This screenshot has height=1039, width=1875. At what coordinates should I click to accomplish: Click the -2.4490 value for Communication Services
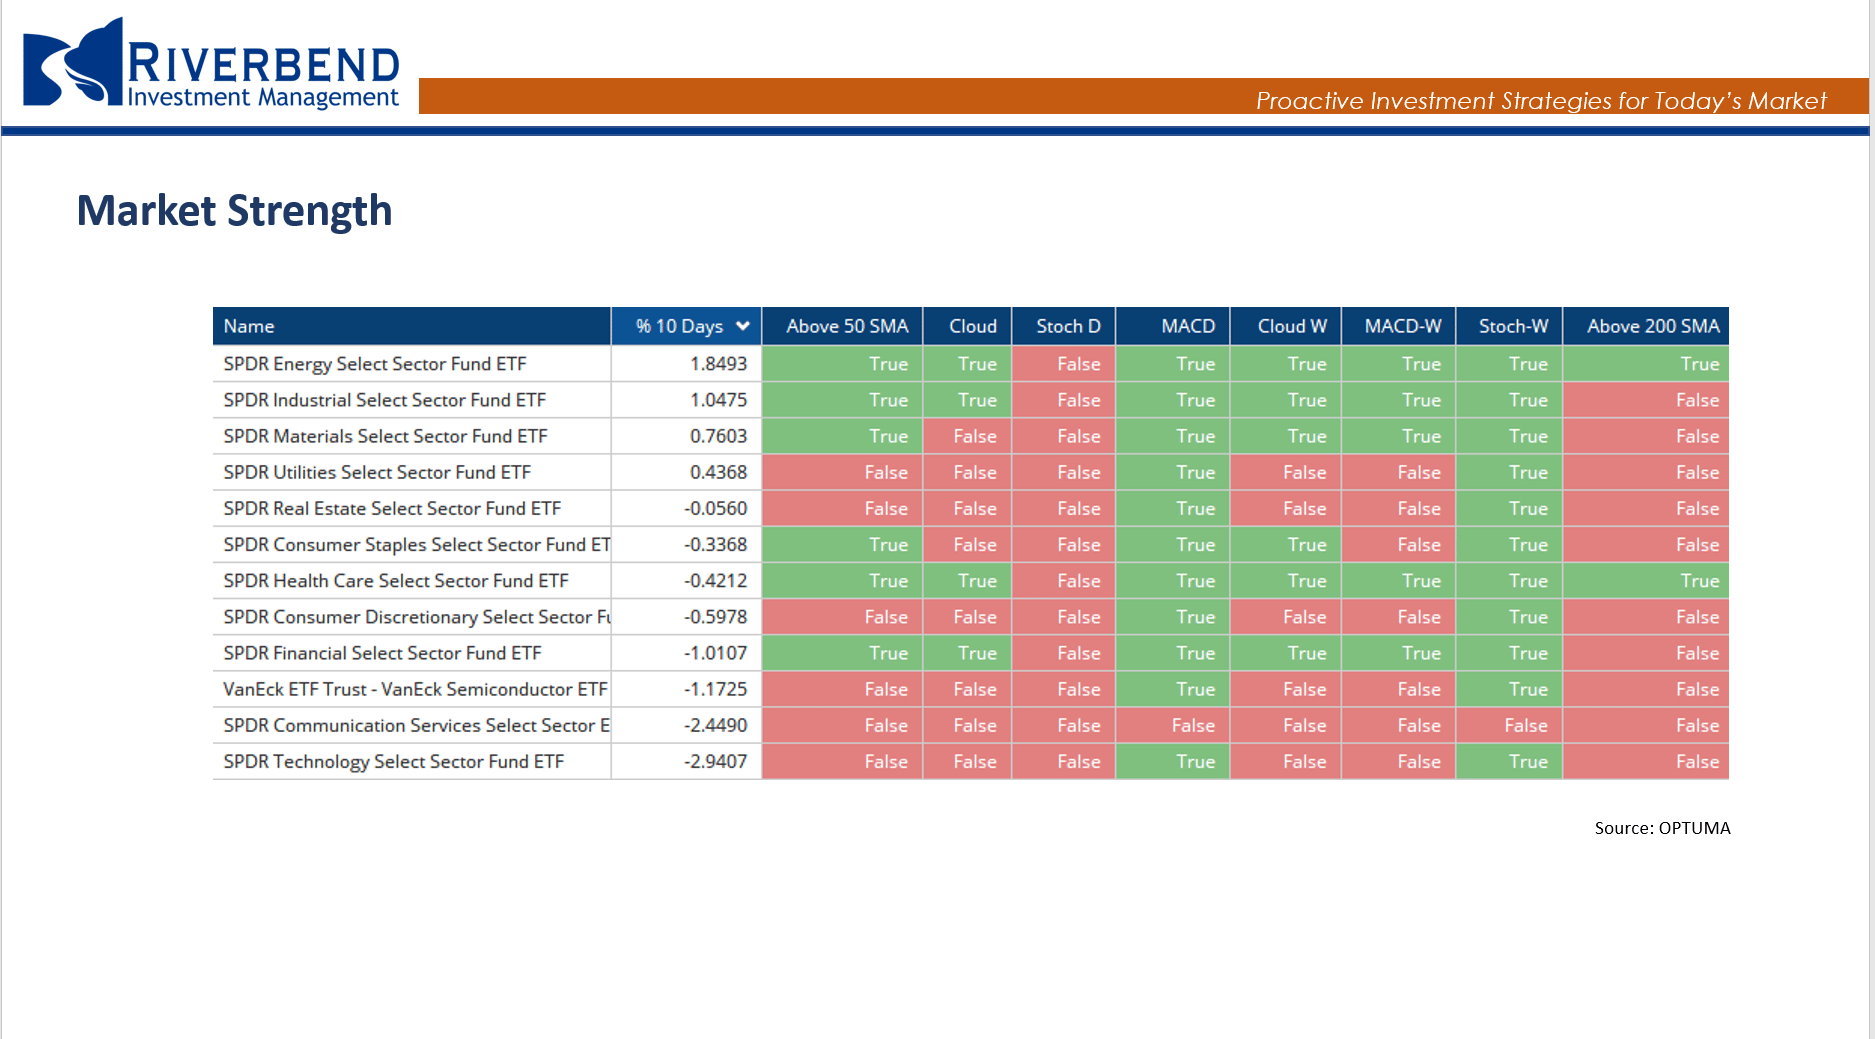(x=716, y=725)
